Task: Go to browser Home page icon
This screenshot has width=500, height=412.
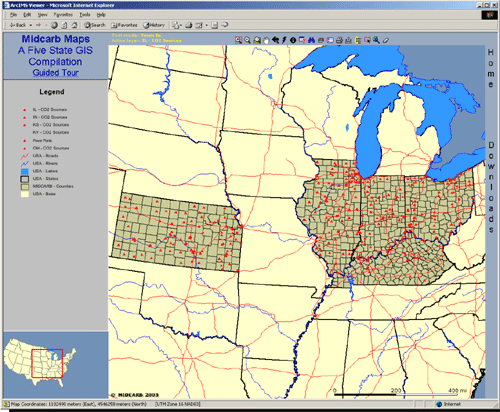Action: (x=74, y=25)
